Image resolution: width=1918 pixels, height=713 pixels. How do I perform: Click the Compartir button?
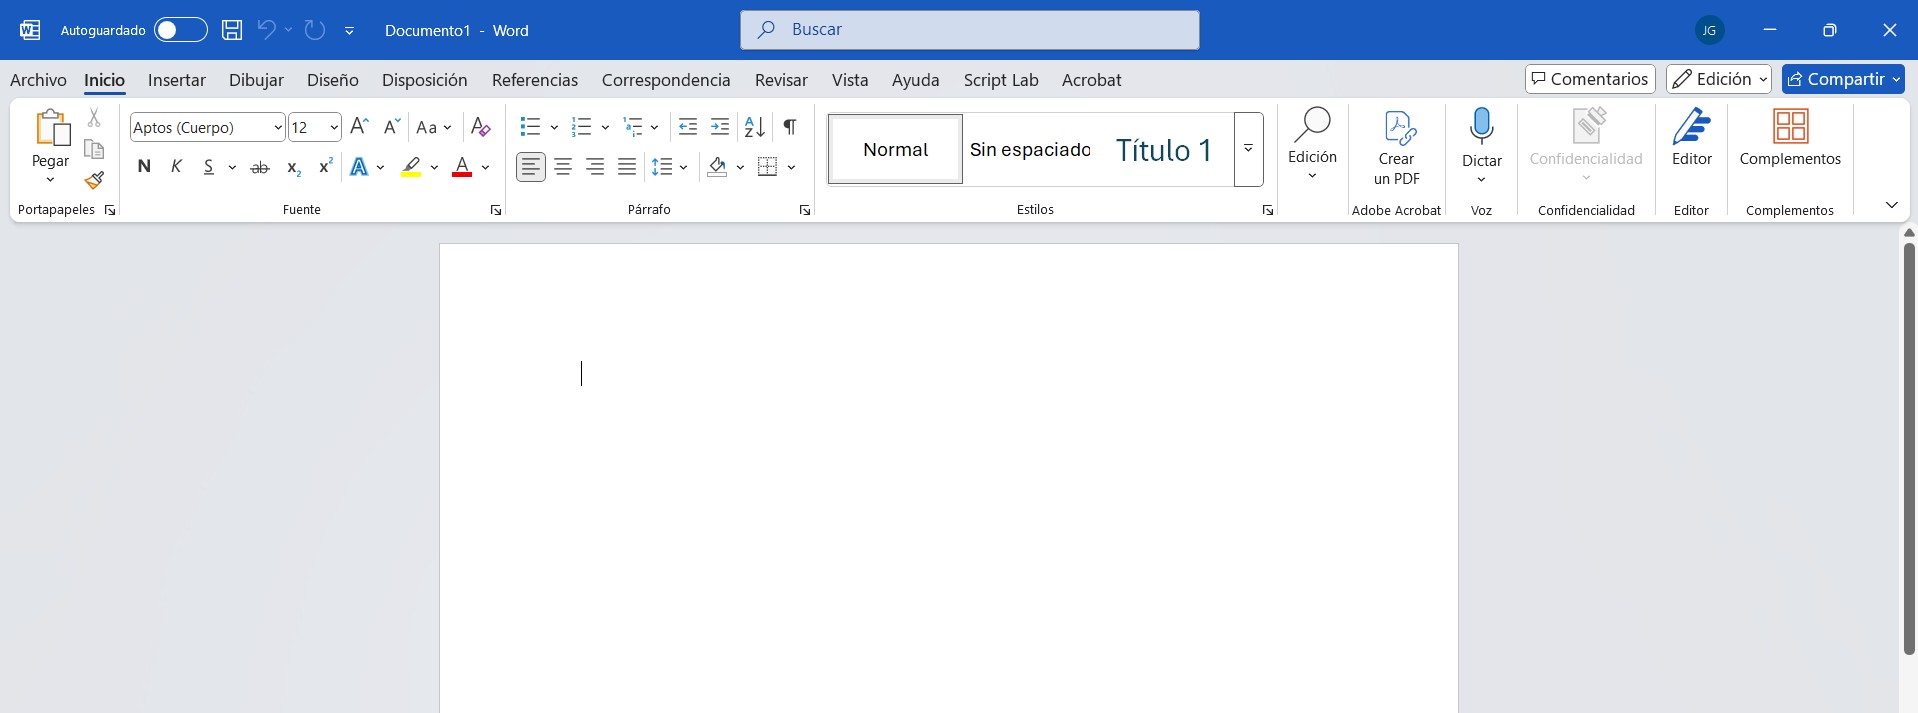[1836, 79]
